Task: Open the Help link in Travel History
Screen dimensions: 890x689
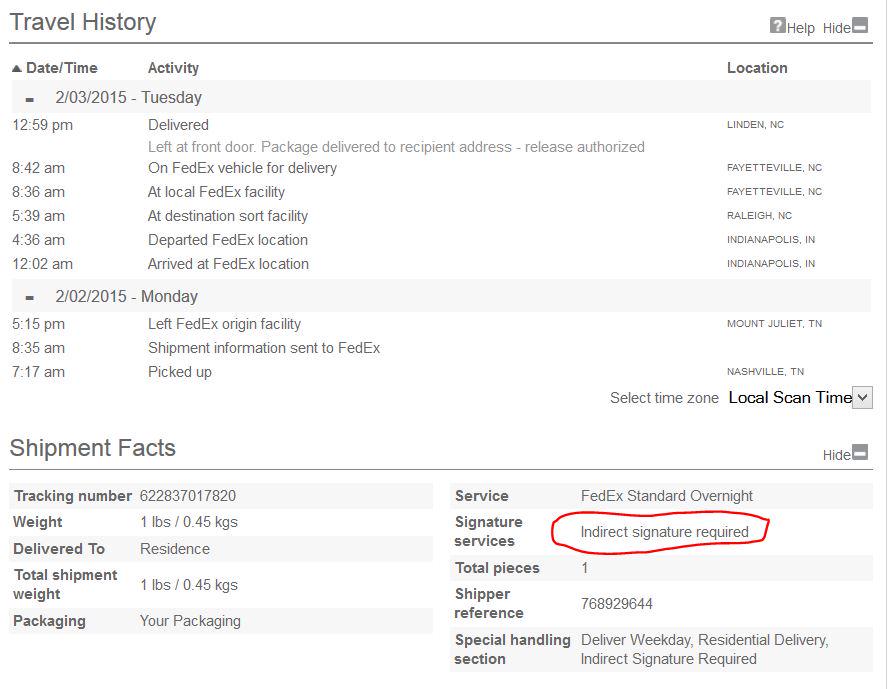Action: tap(800, 28)
